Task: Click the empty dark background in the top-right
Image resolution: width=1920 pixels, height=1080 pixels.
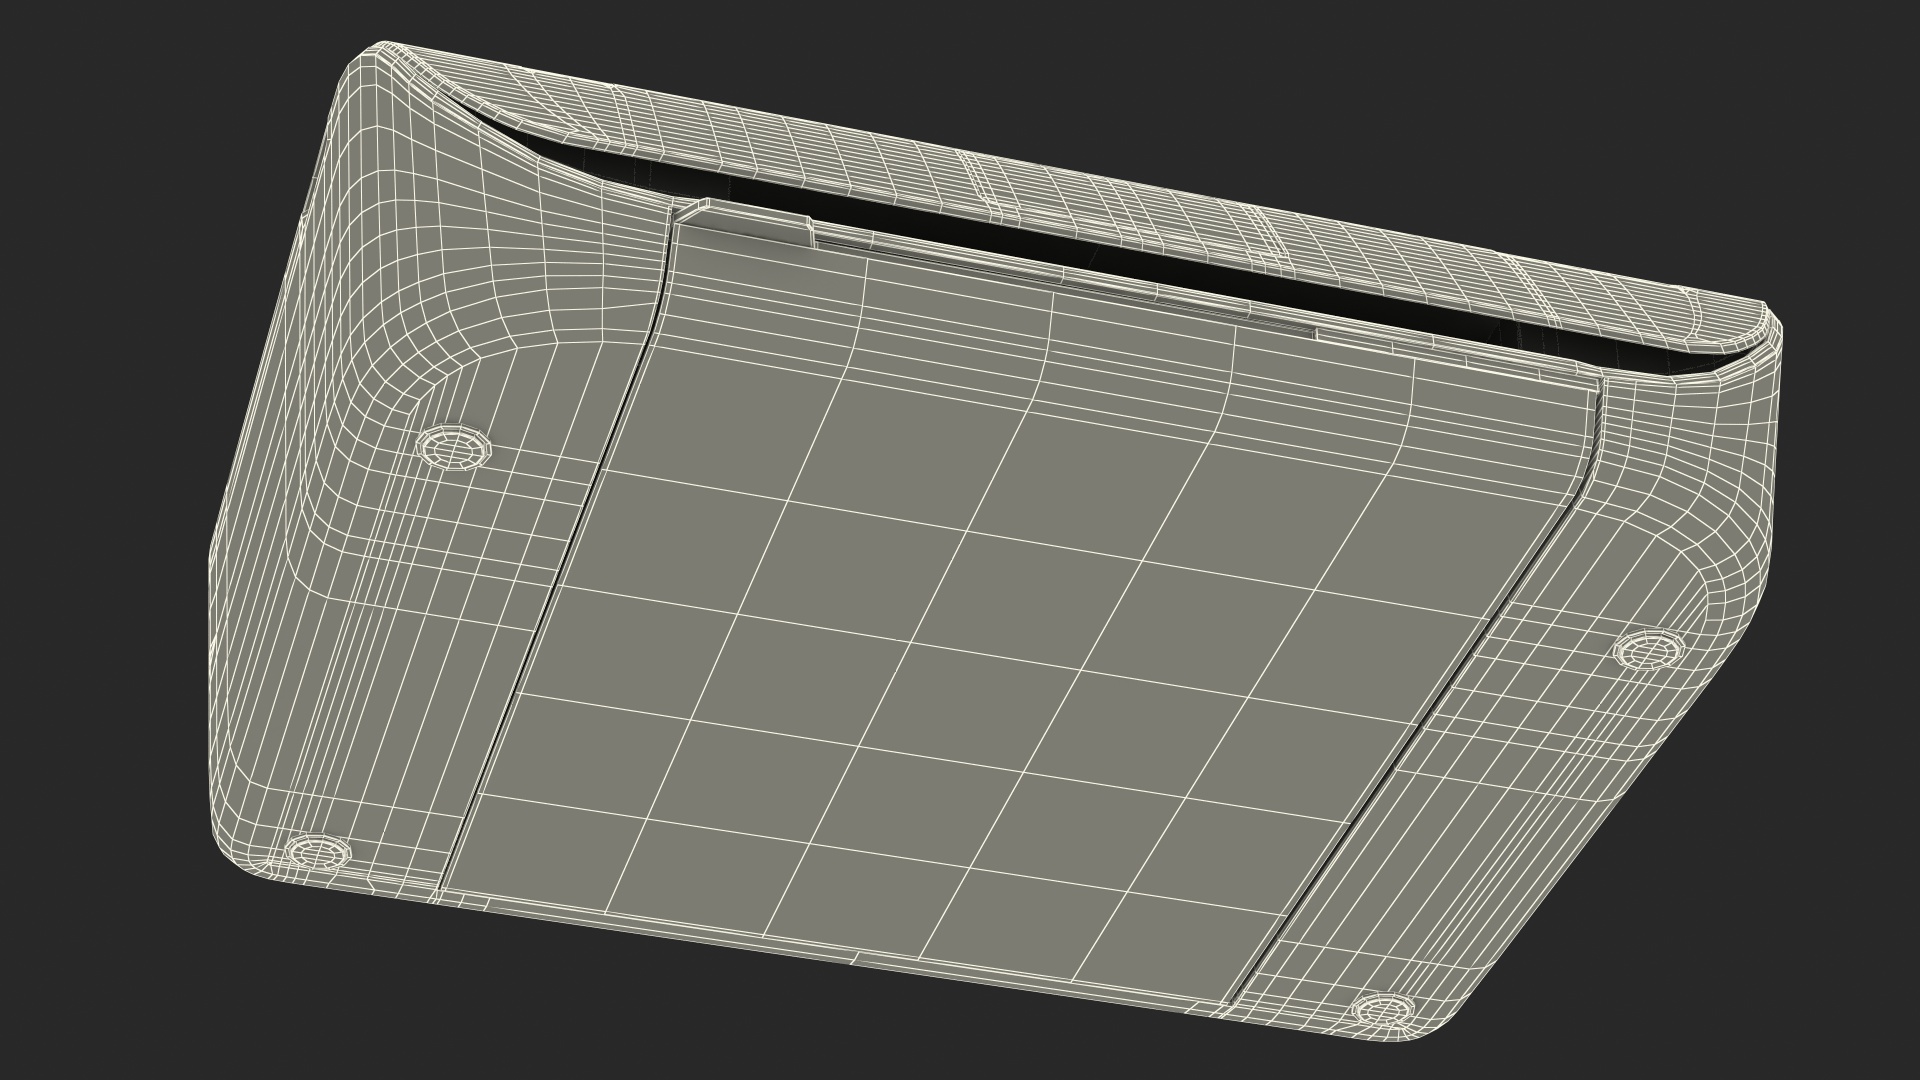Action: point(1750,100)
